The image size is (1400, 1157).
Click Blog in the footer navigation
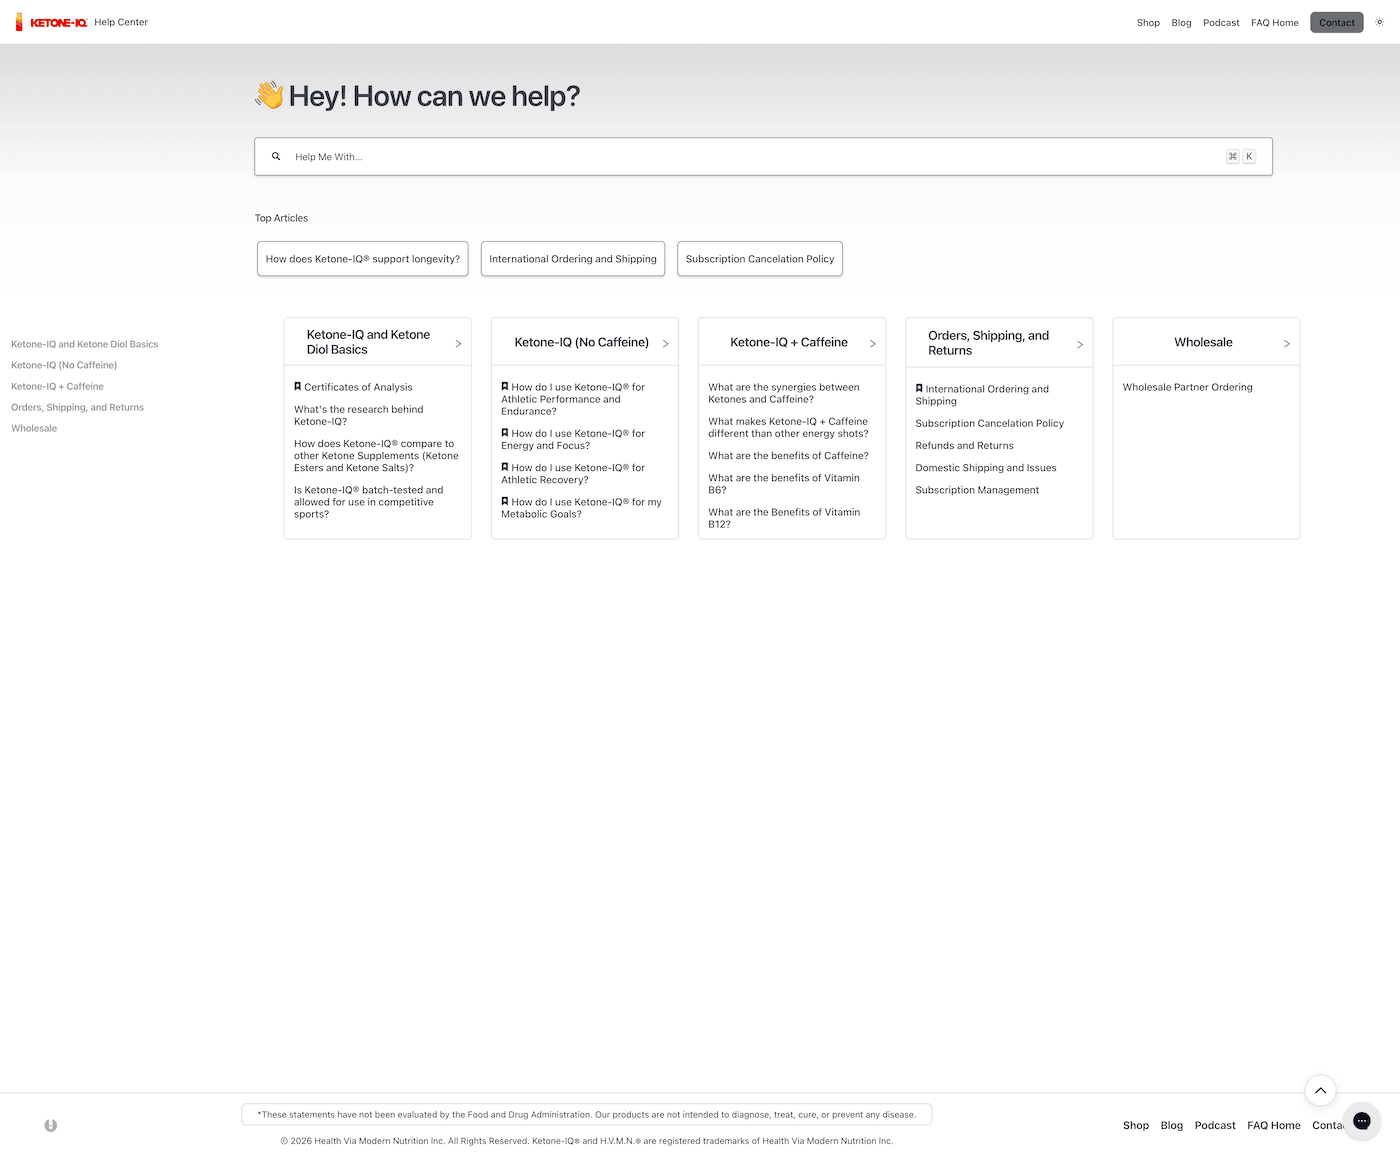click(x=1172, y=1125)
